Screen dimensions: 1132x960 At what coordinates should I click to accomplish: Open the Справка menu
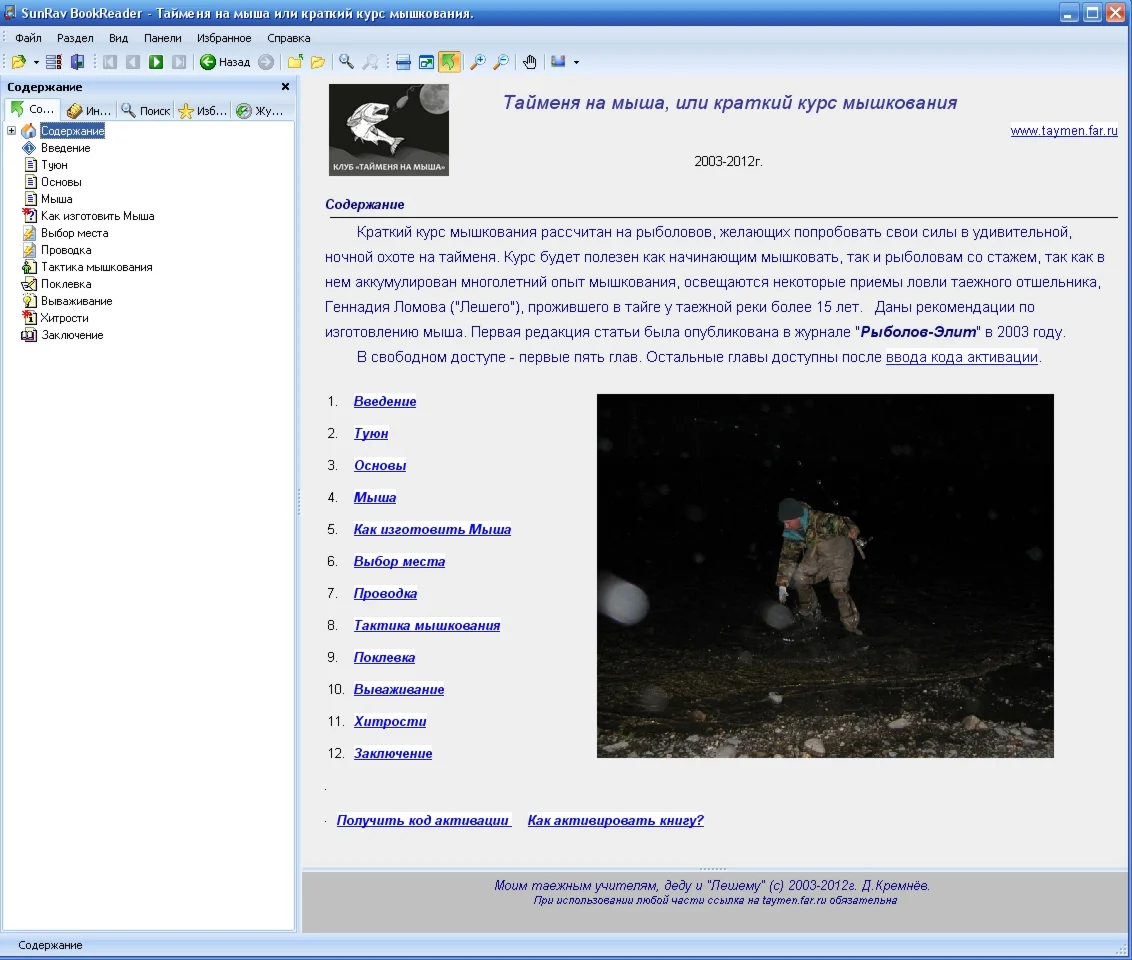(x=289, y=38)
